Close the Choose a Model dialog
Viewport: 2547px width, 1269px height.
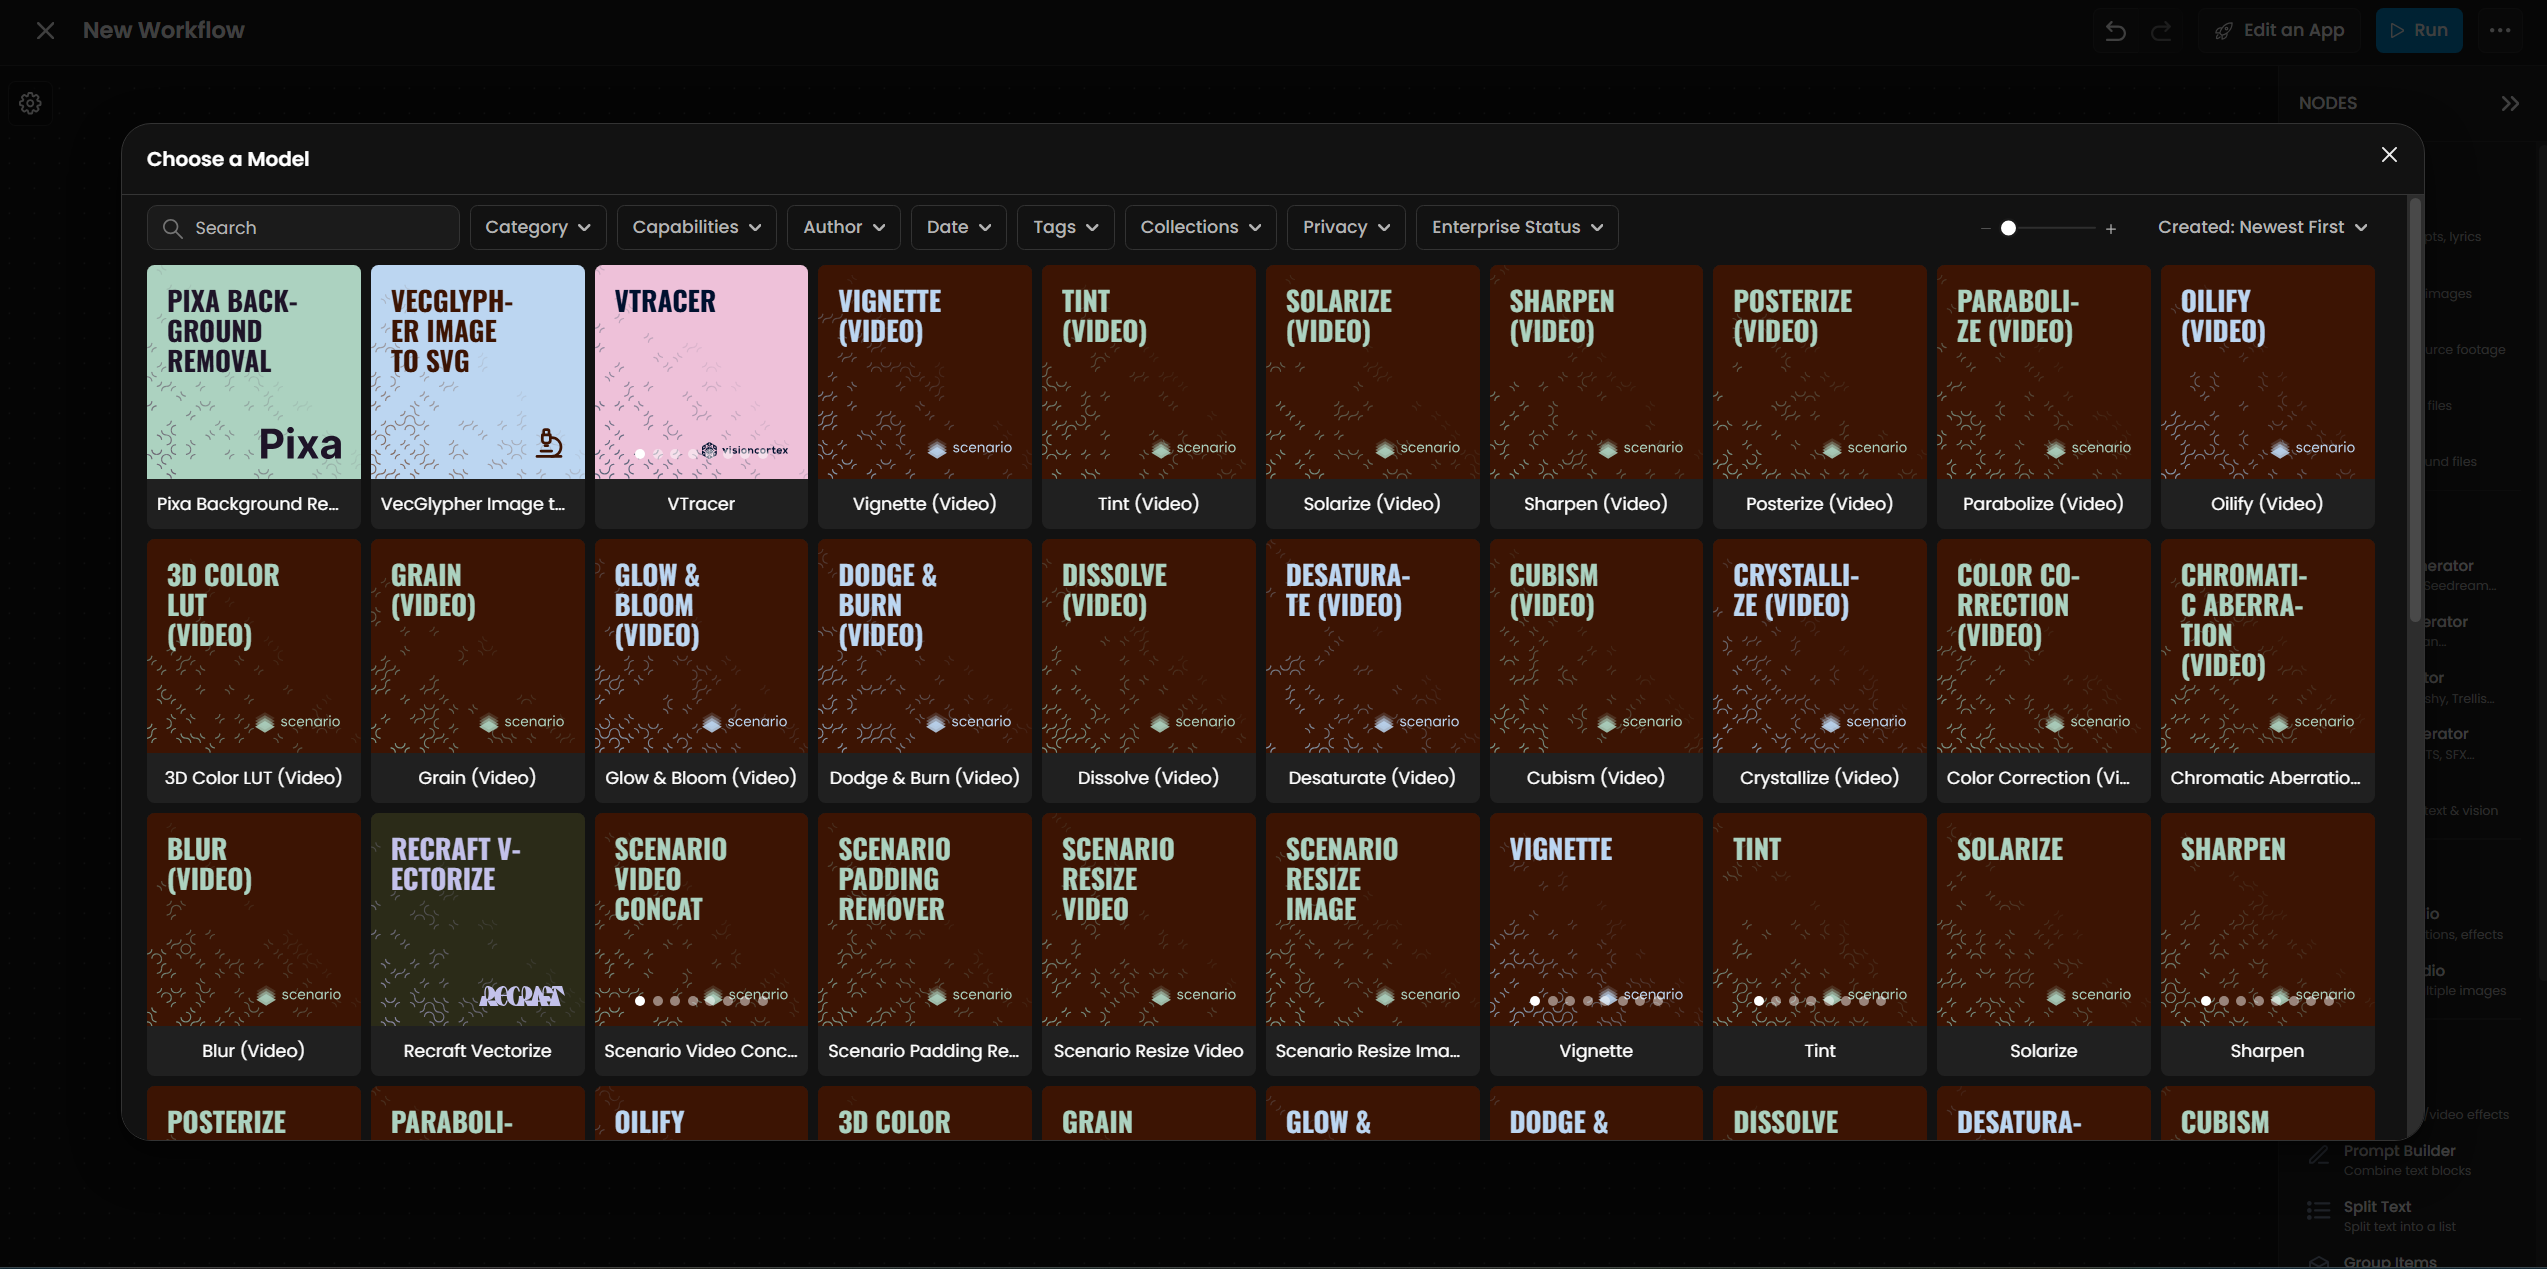[x=2389, y=155]
